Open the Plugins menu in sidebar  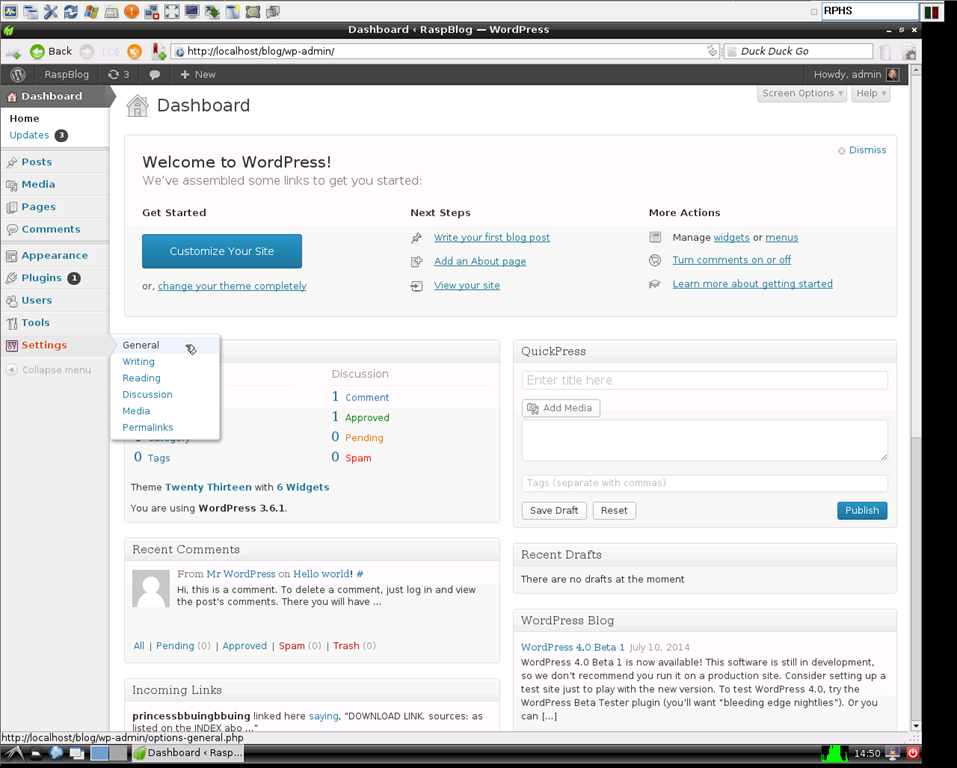pos(41,278)
